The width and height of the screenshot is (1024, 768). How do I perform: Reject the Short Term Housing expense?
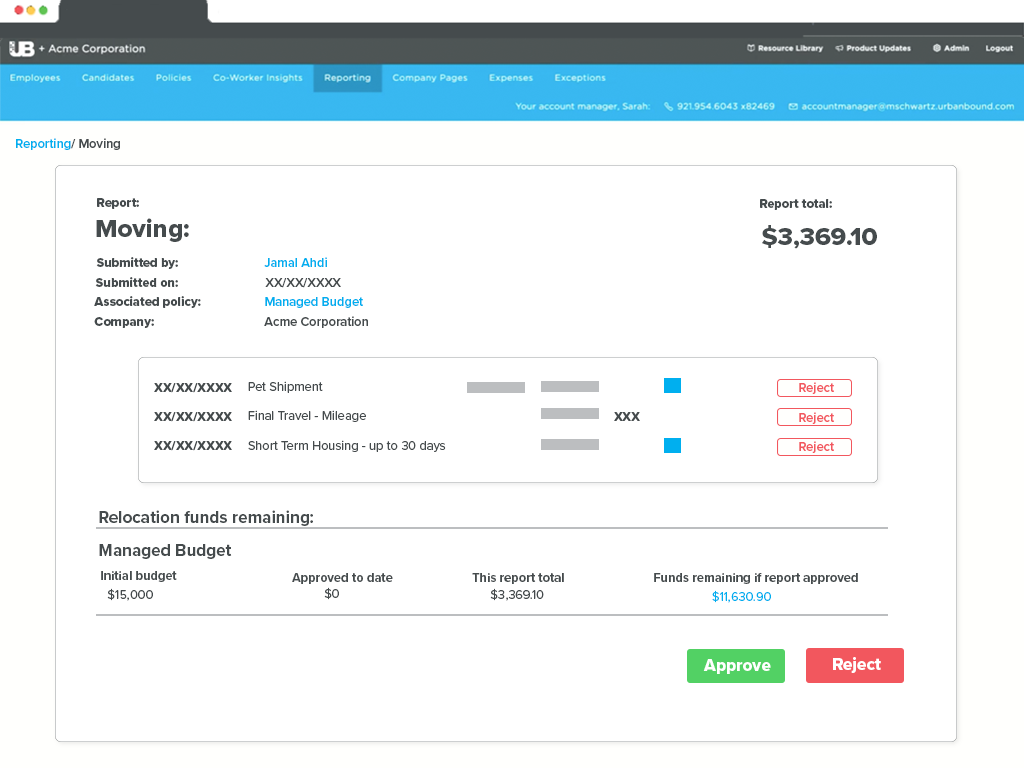[x=814, y=447]
